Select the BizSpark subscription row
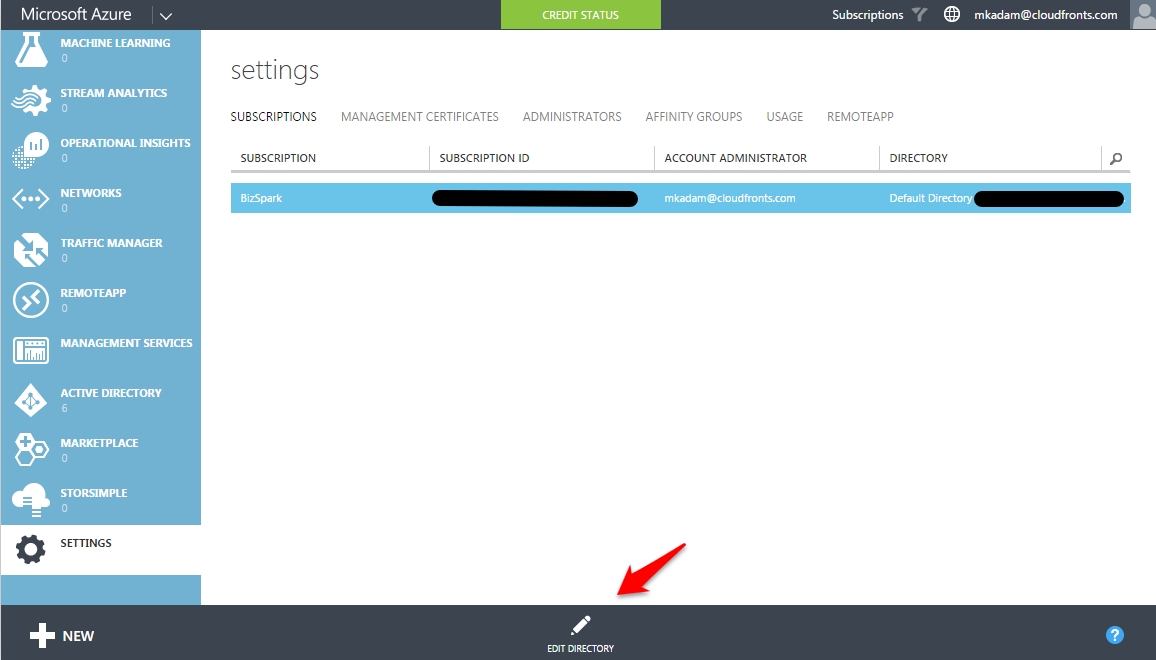 [680, 198]
